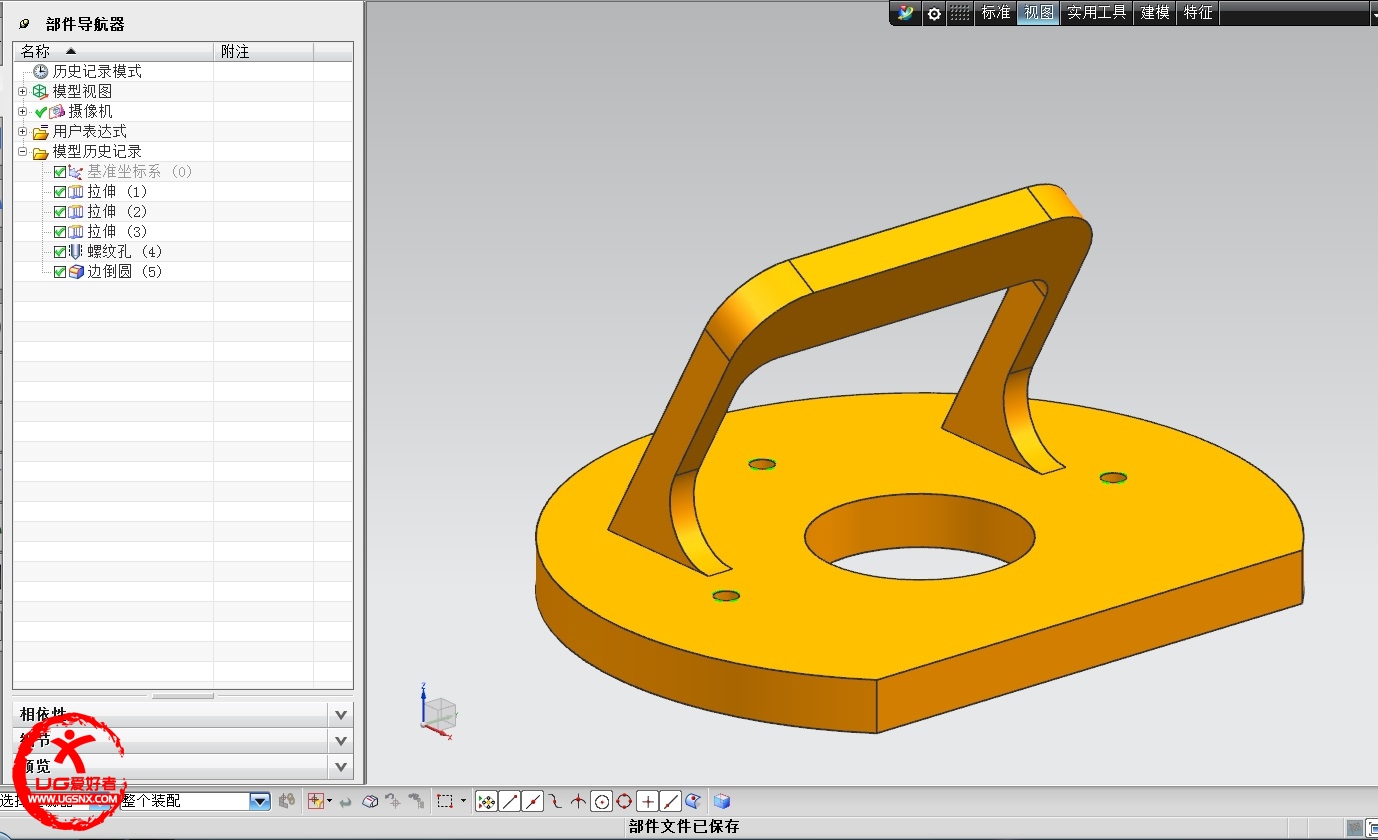Open the 整个装配 scope dropdown
The image size is (1378, 840).
(x=260, y=801)
